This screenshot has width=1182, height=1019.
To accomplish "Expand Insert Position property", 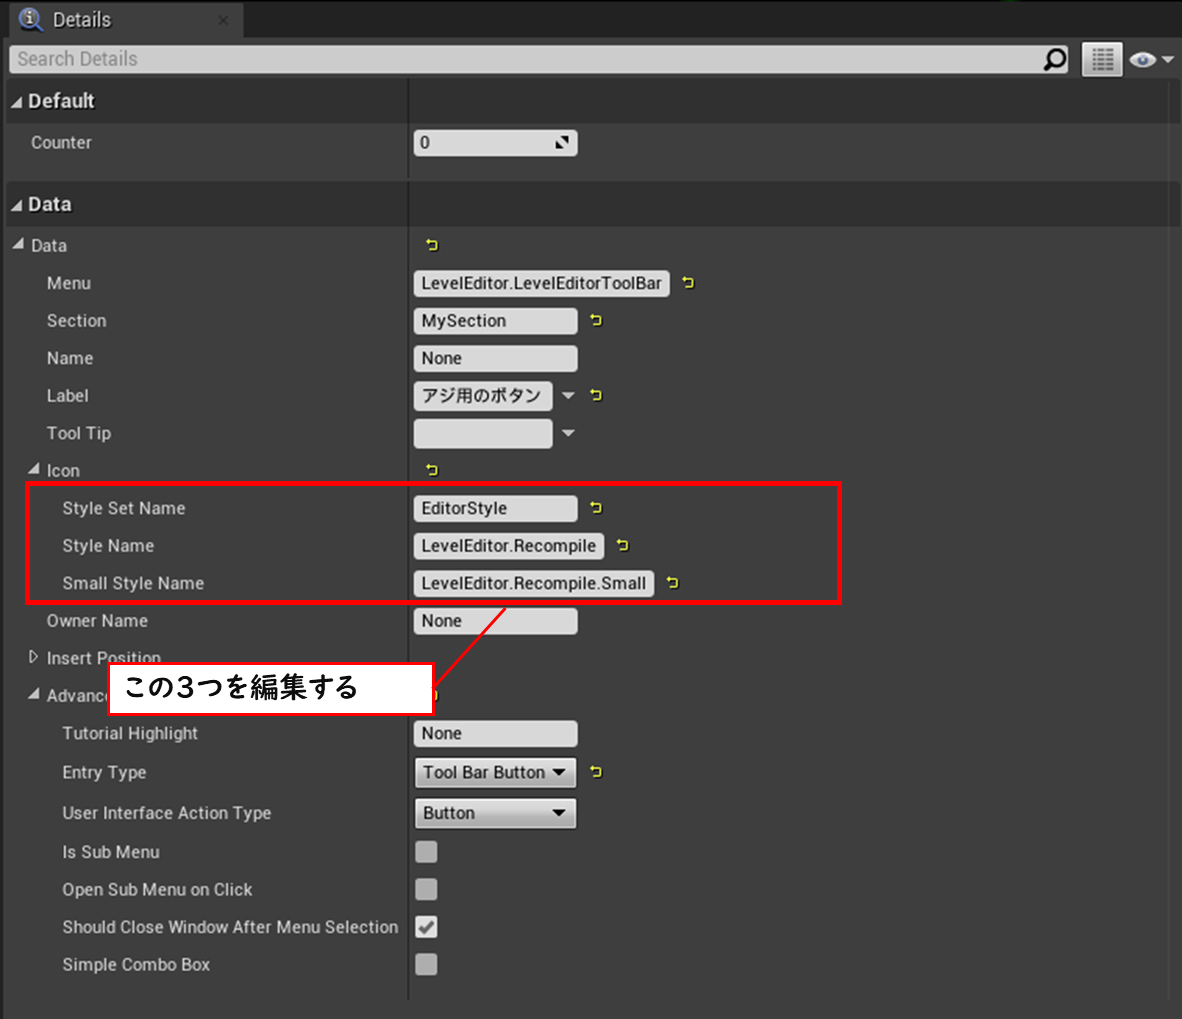I will [33, 657].
